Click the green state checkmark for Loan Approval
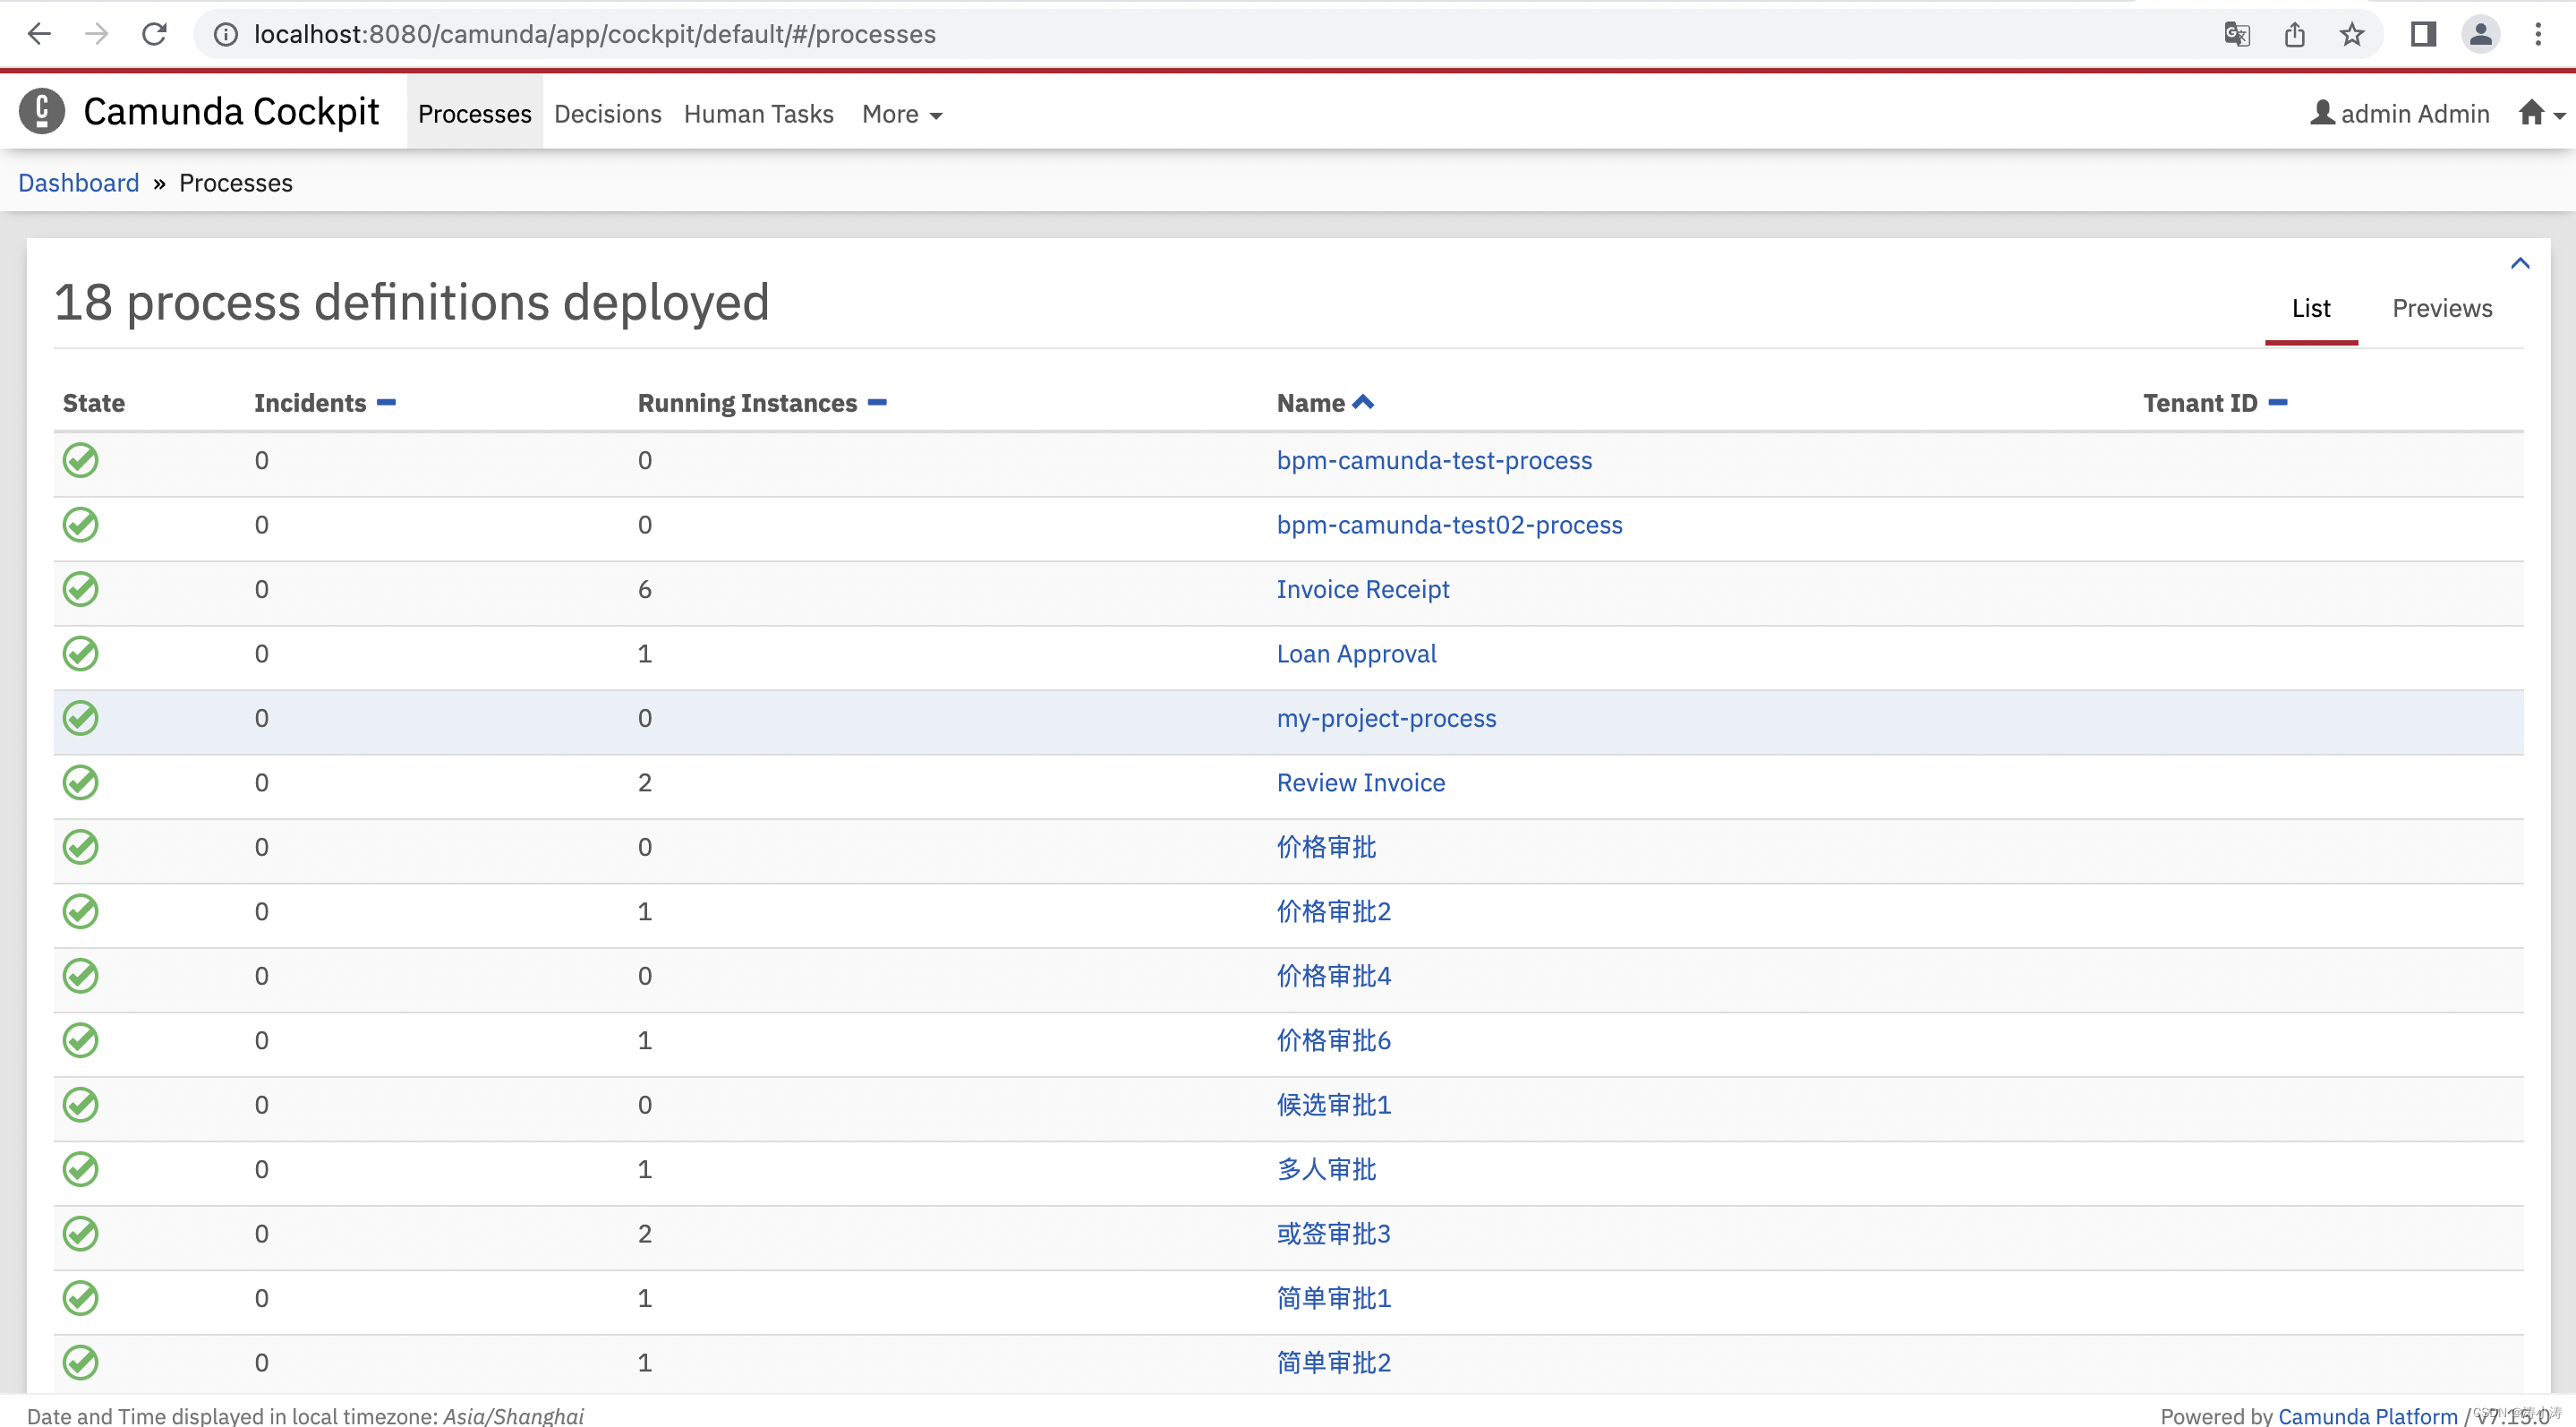This screenshot has width=2576, height=1427. coord(79,654)
